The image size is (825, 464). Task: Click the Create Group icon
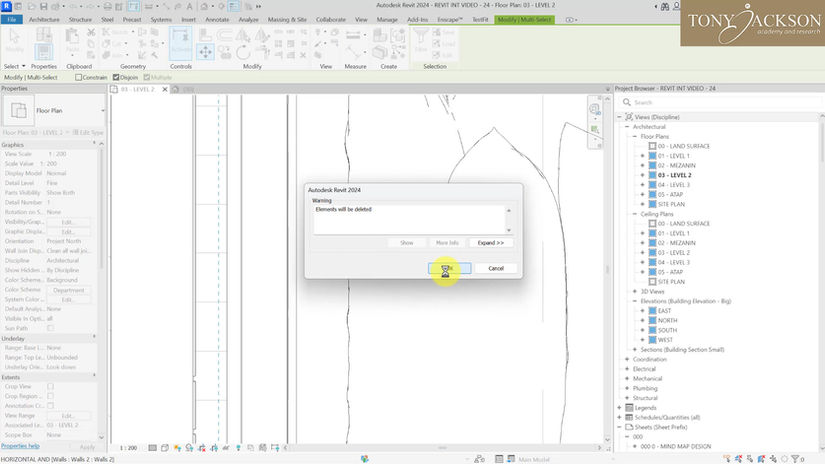pyautogui.click(x=398, y=36)
